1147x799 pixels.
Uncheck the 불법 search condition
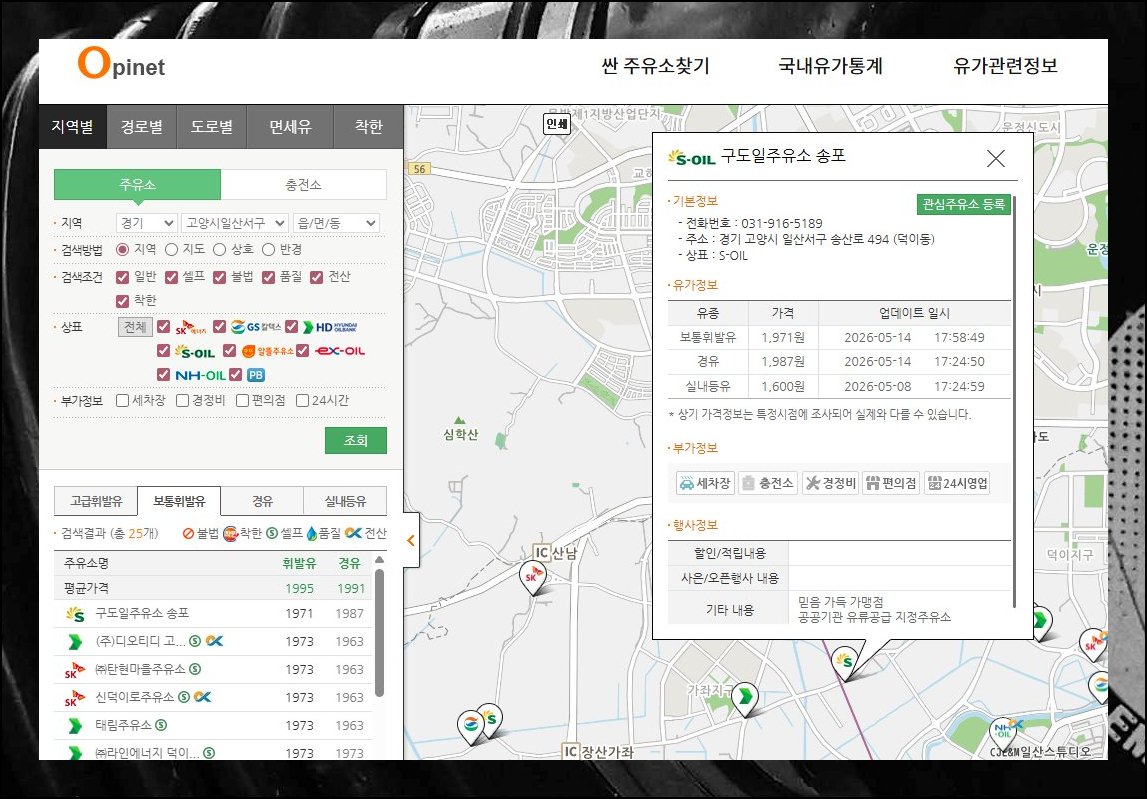(x=219, y=277)
